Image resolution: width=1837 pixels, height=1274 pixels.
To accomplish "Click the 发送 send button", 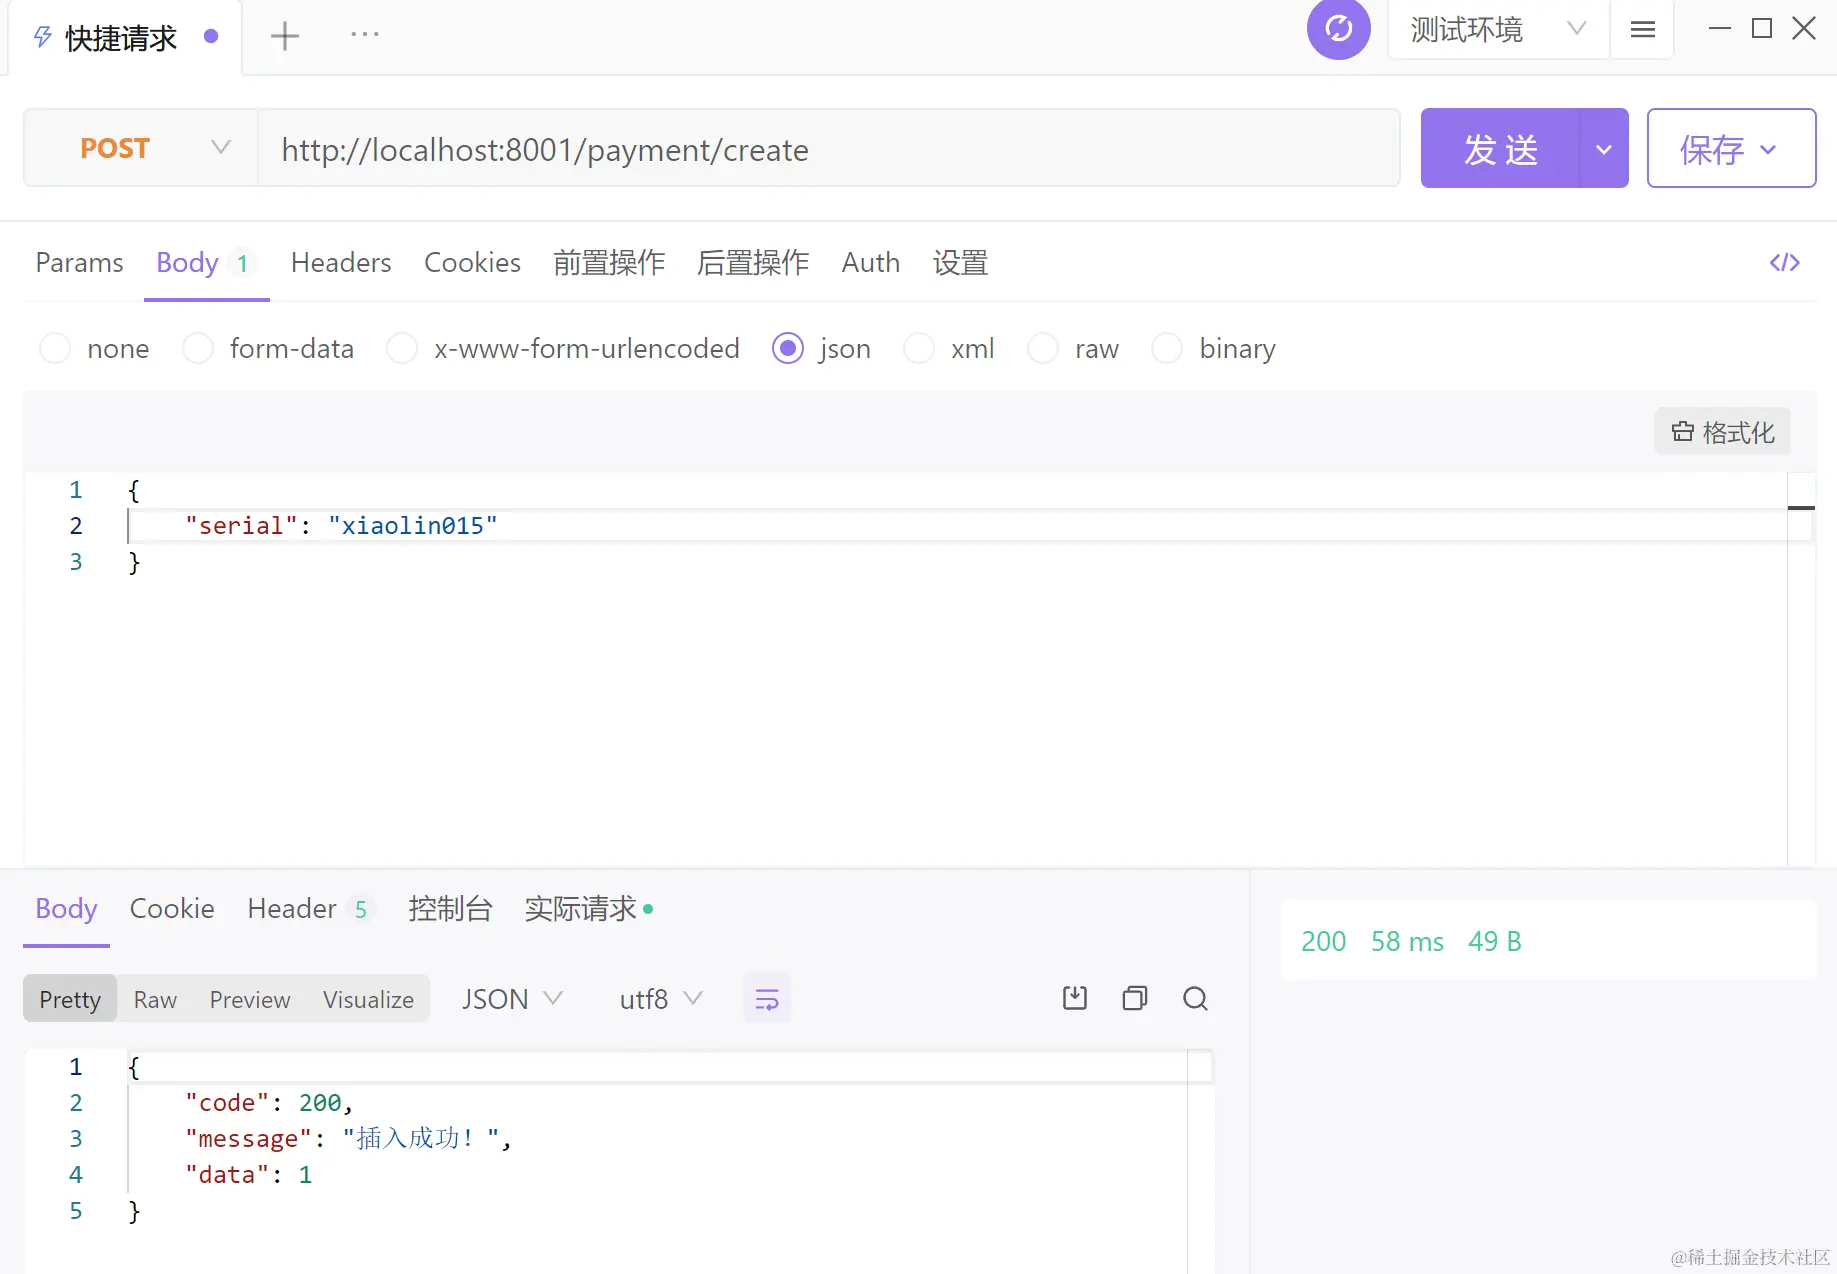I will [1499, 148].
